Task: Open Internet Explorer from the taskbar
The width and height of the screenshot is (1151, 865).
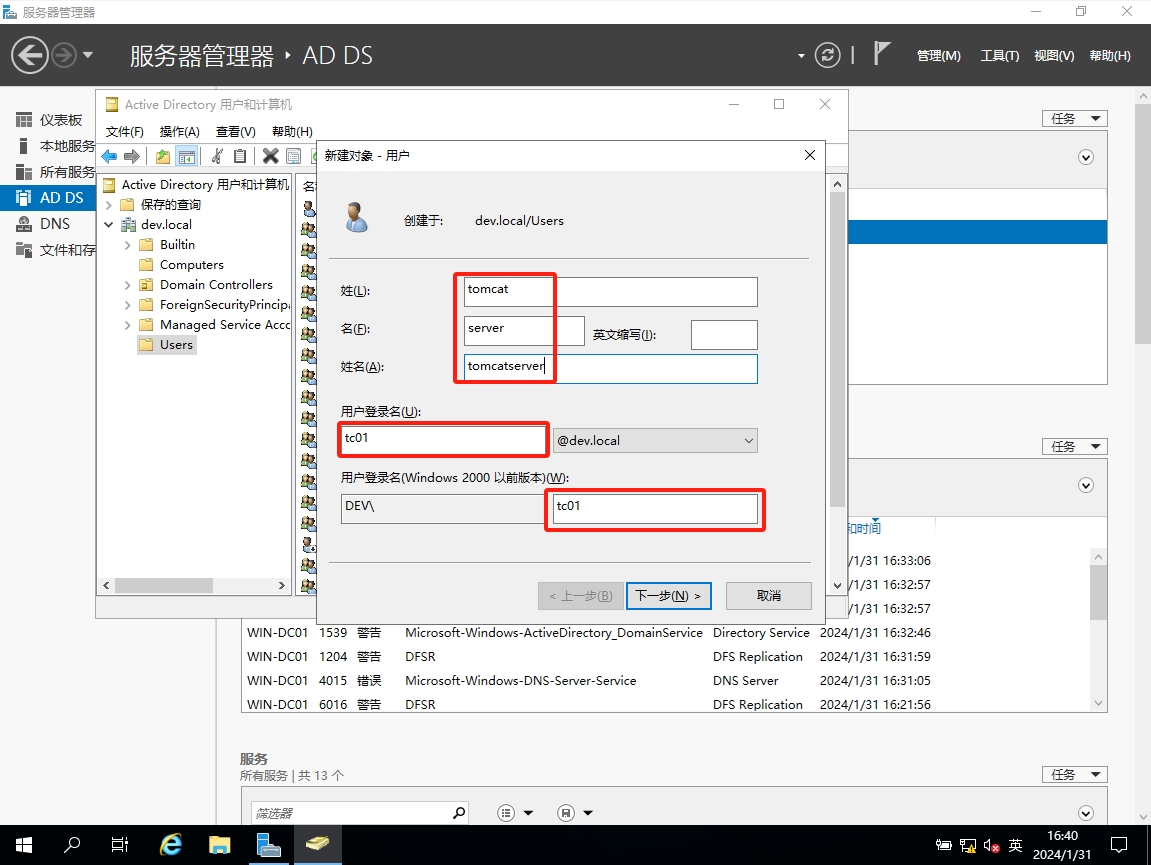Action: point(171,845)
